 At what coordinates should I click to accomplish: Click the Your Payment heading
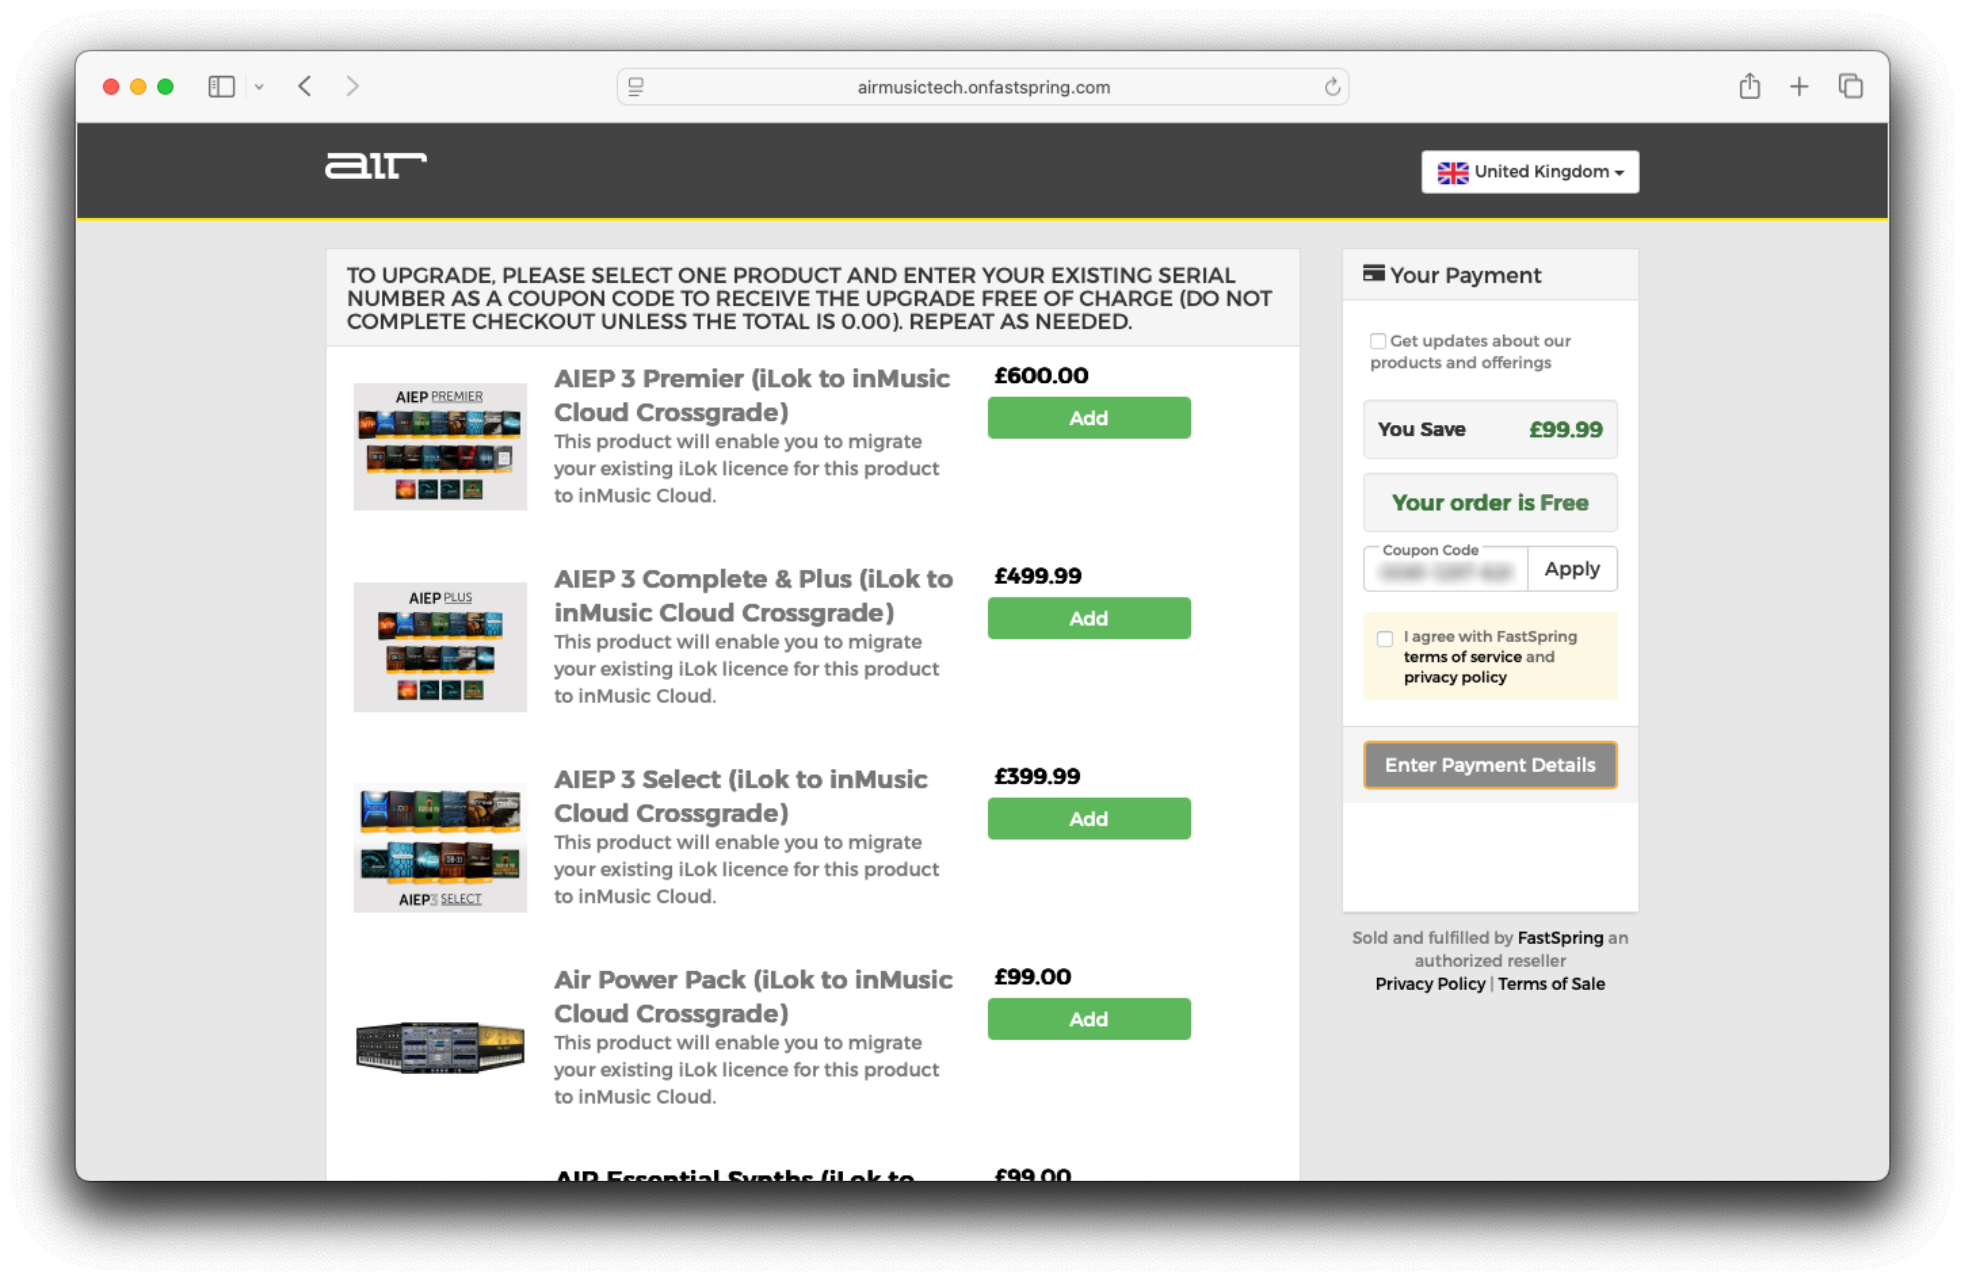click(x=1465, y=275)
